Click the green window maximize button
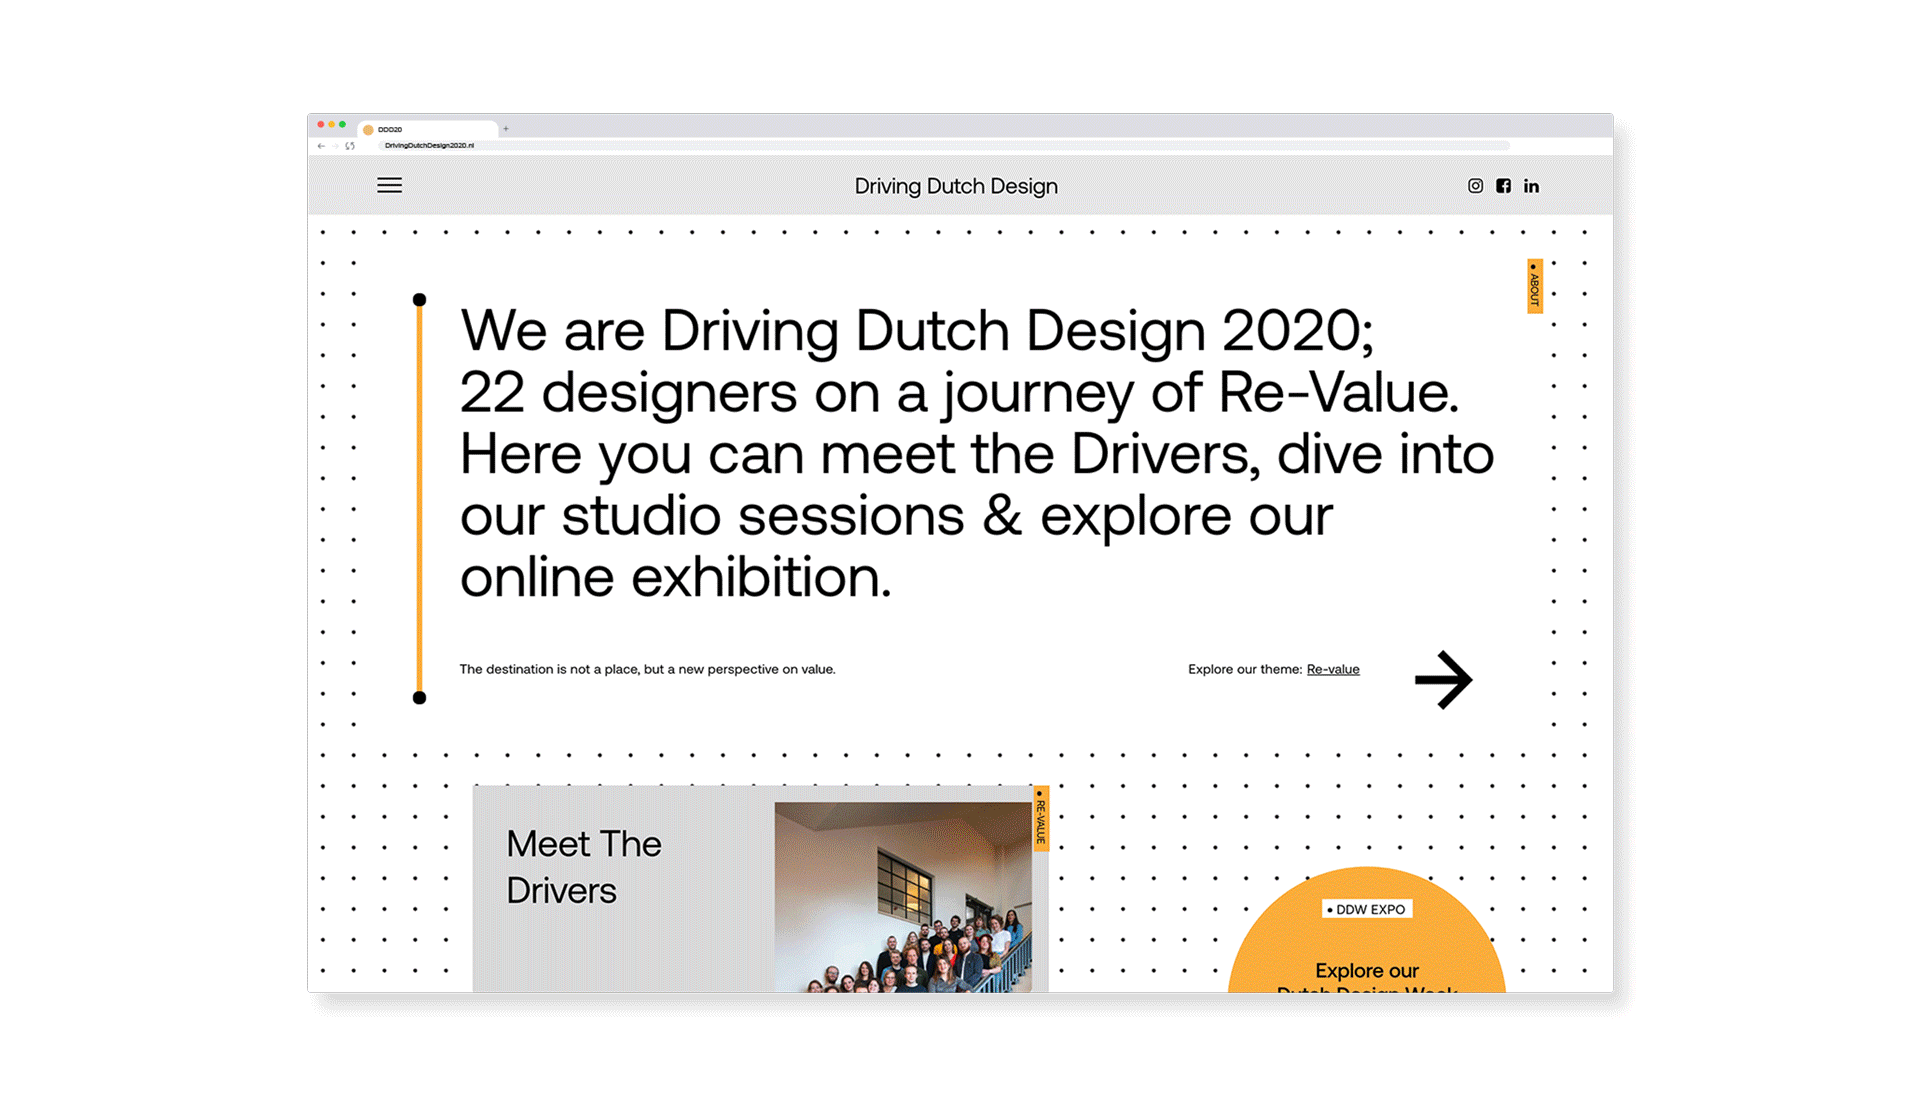Viewport: 1920px width, 1106px height. [343, 125]
